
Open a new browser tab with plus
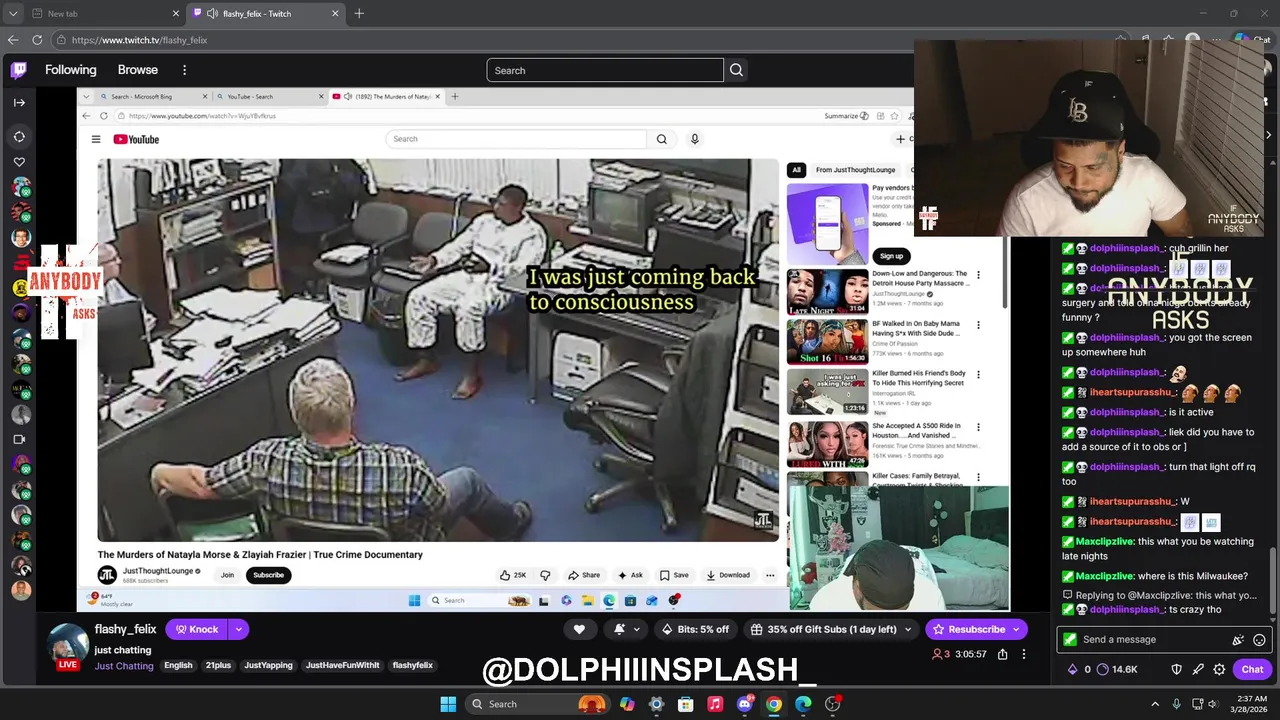pyautogui.click(x=359, y=14)
